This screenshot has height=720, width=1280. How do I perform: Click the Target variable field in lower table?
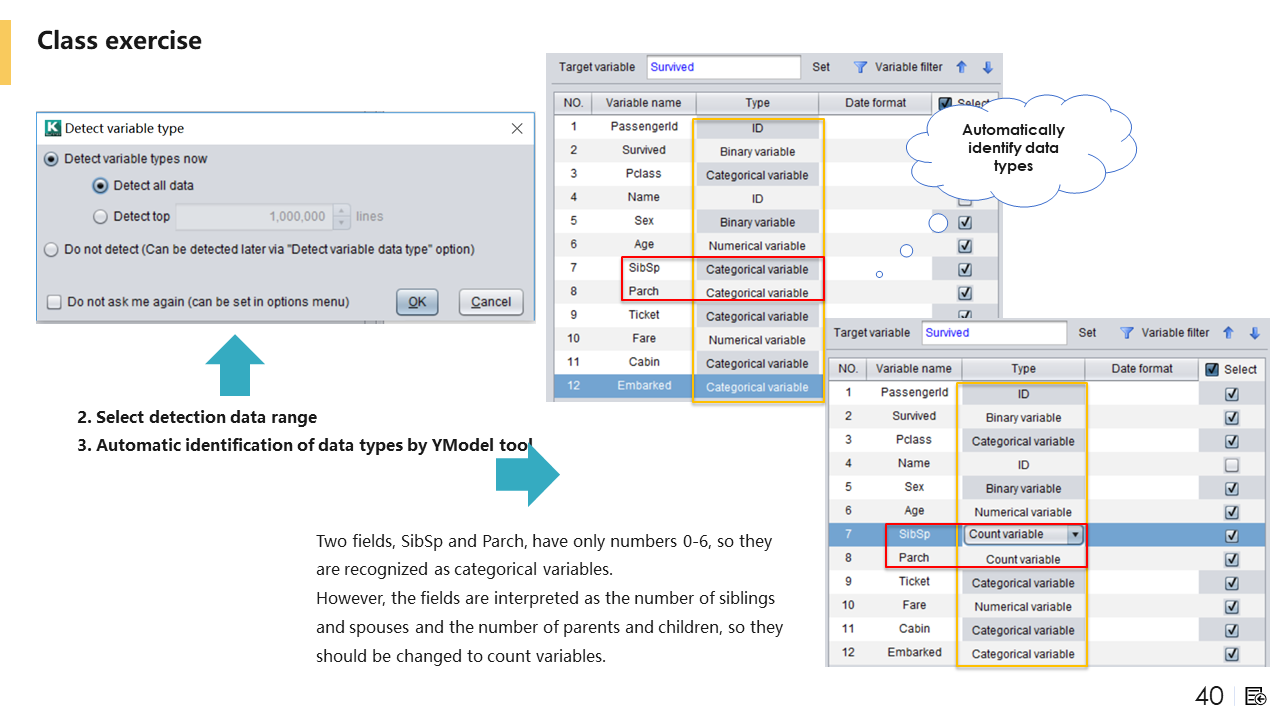[994, 333]
